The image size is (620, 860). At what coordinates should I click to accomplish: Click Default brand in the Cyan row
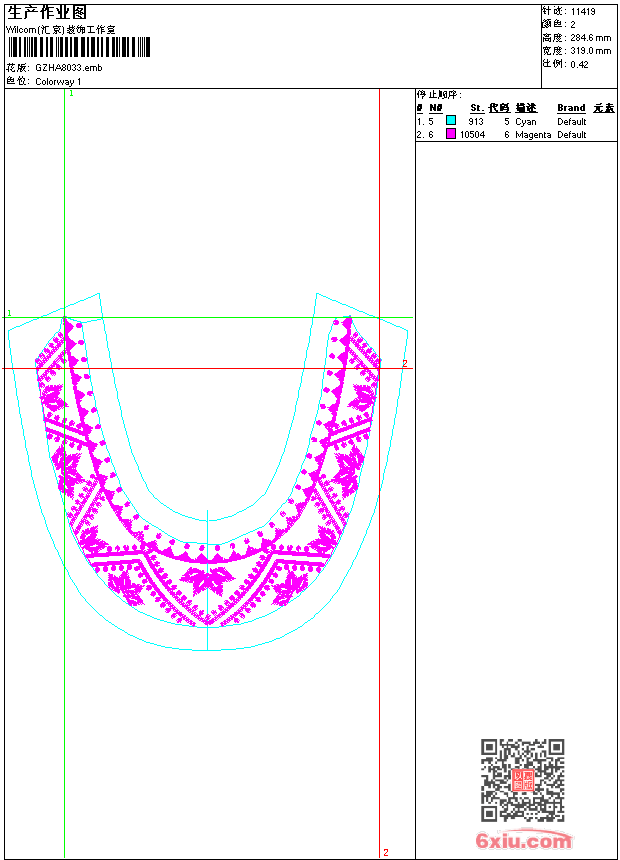pyautogui.click(x=572, y=122)
